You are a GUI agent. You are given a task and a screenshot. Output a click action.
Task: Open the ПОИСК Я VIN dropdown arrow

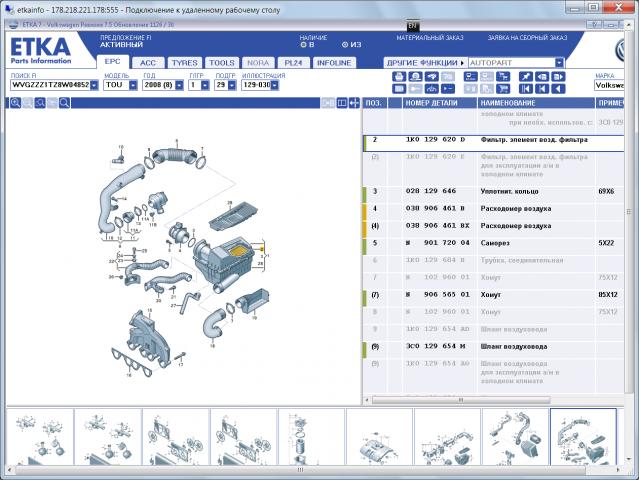(x=94, y=85)
